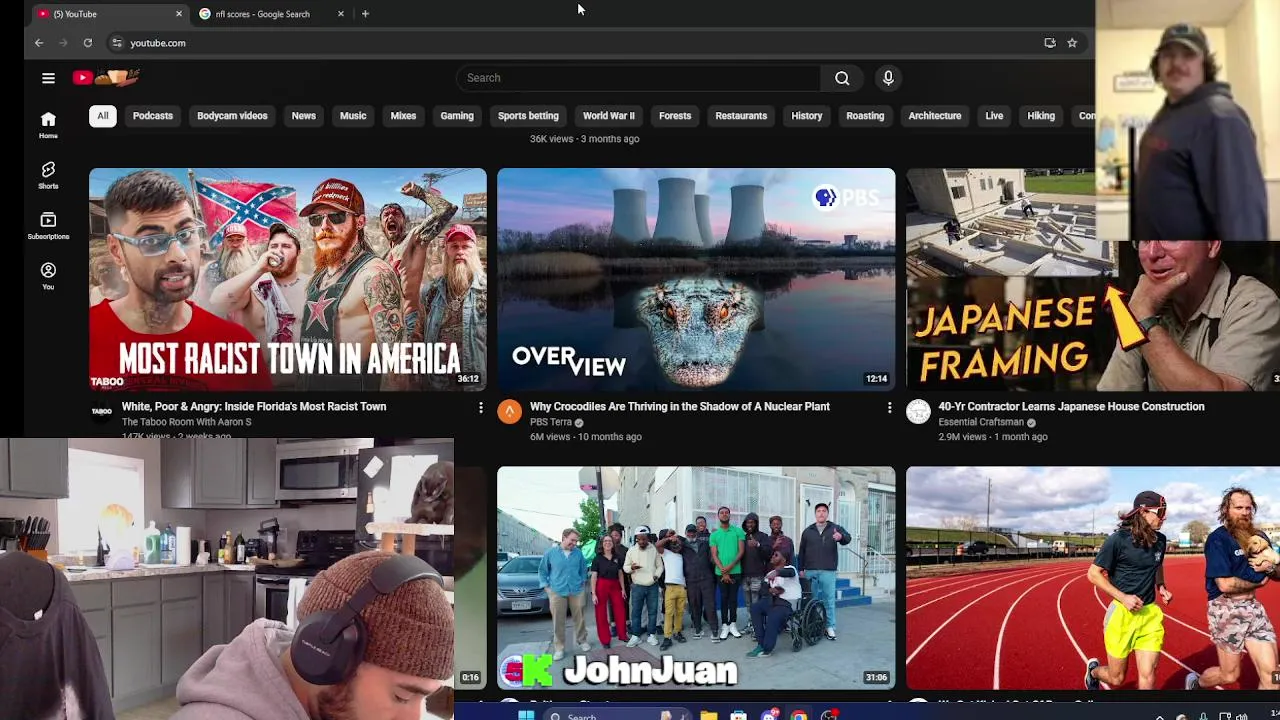
Task: Select the Architecture filter chip
Action: click(935, 116)
